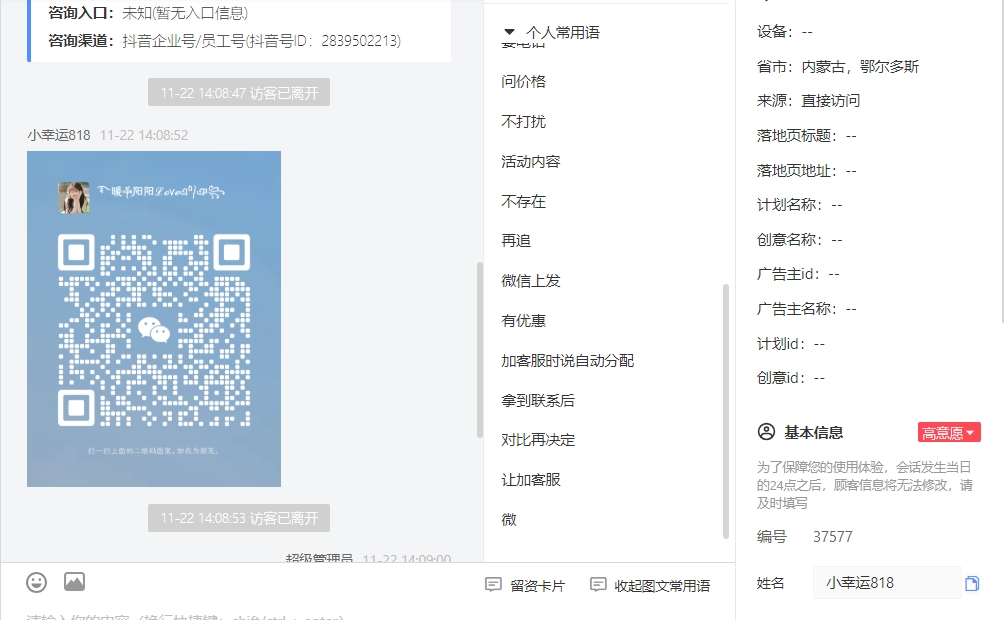Click the 广告主id row

(798, 274)
